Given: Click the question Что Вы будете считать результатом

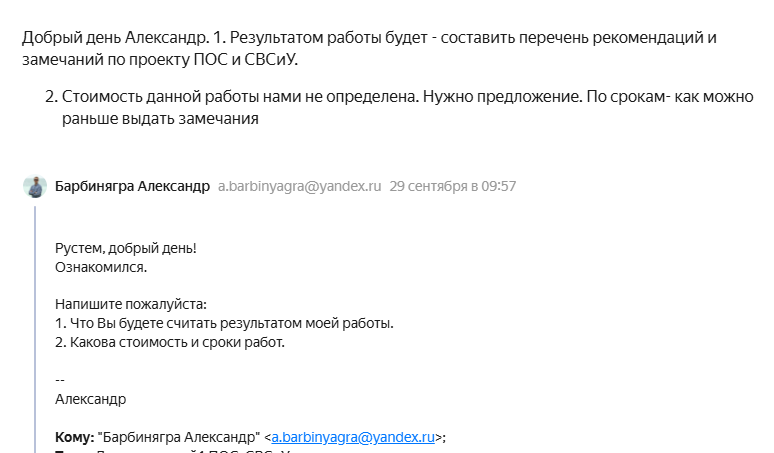Looking at the screenshot, I should click(225, 323).
